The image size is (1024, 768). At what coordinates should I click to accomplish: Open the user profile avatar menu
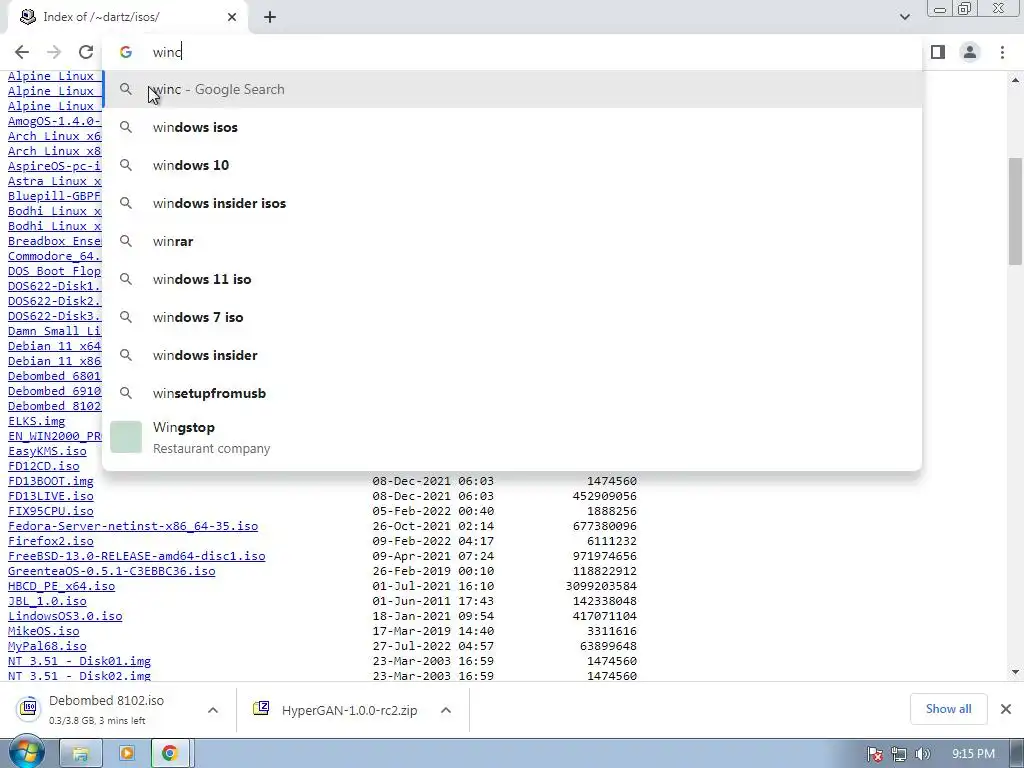click(970, 52)
